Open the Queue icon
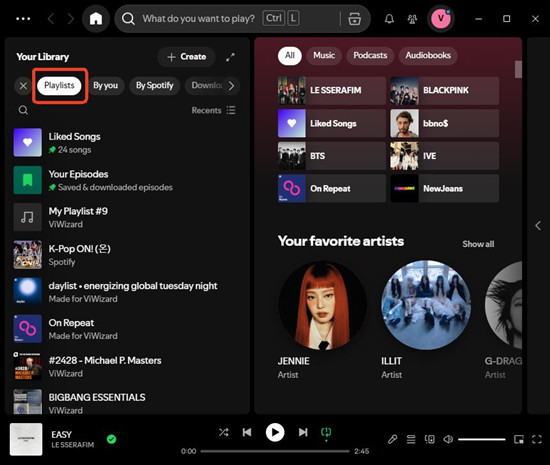Screen dimensions: 550x465 [411, 439]
